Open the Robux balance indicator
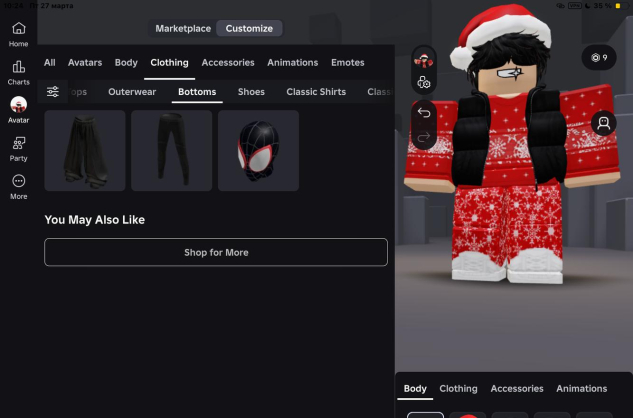Image resolution: width=633 pixels, height=418 pixels. (599, 58)
